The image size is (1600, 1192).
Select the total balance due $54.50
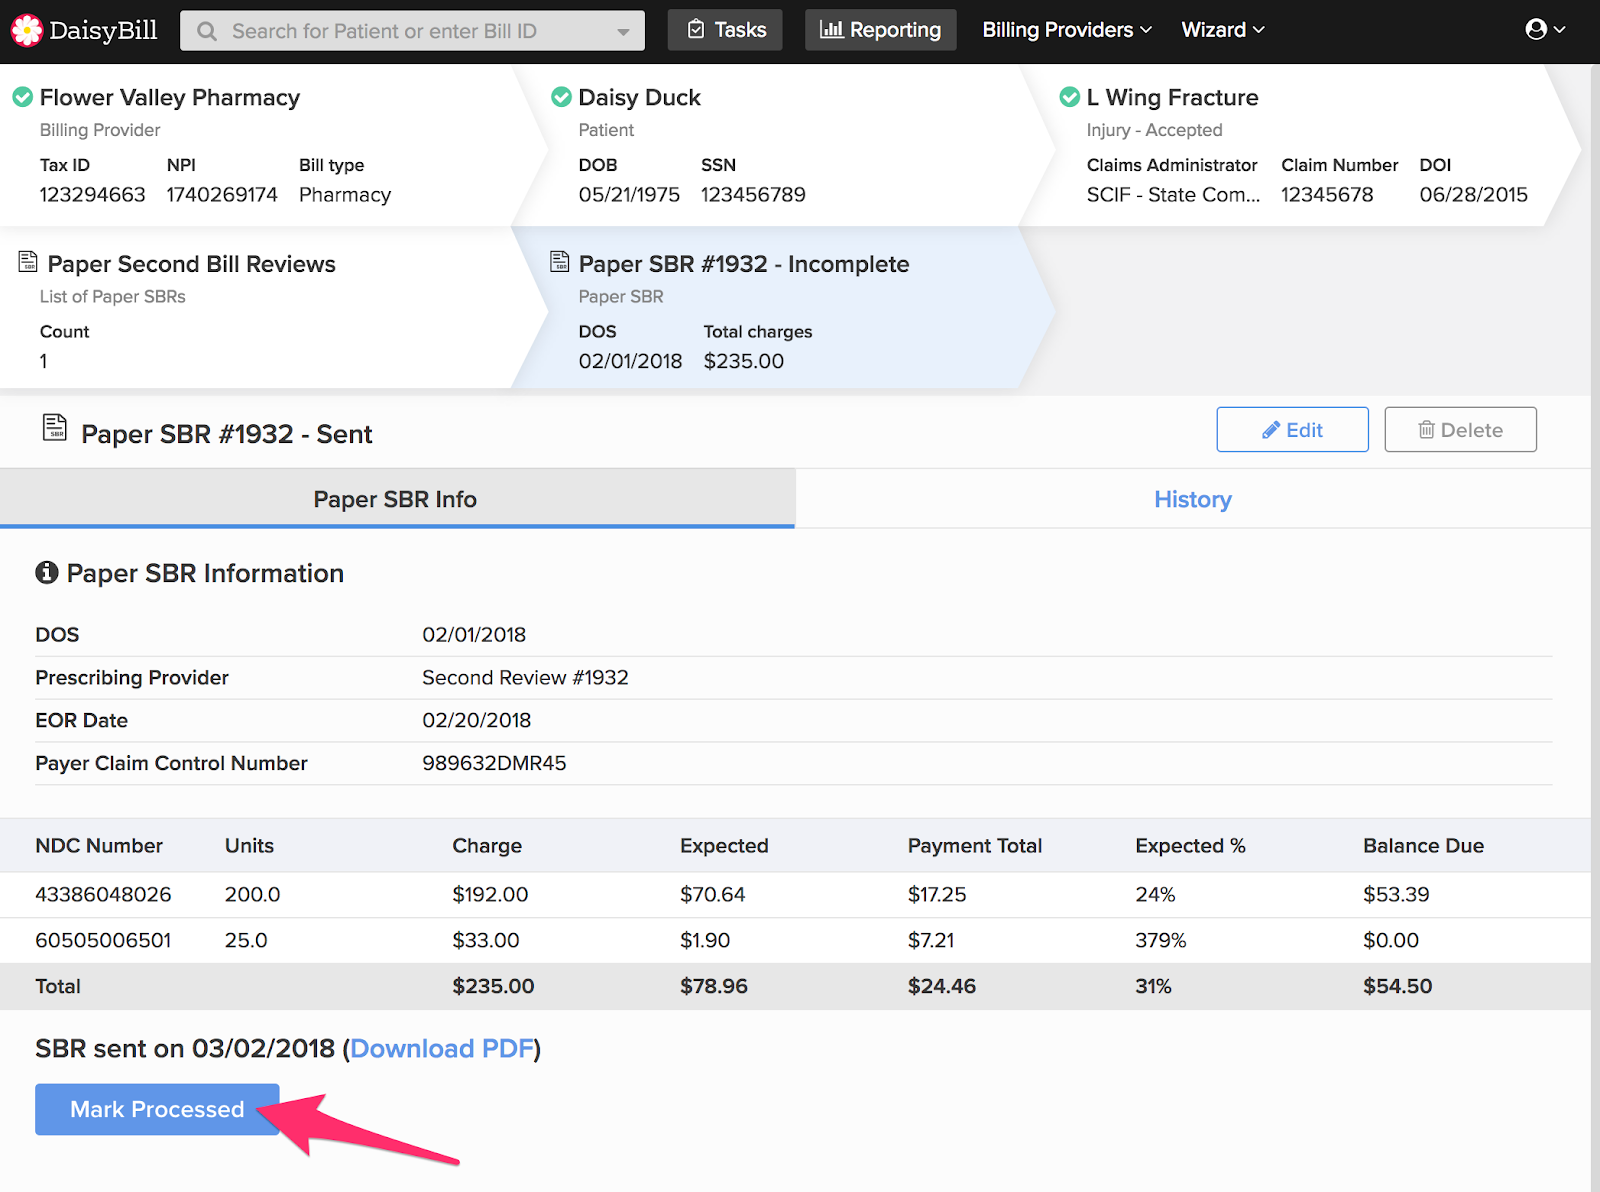coord(1397,986)
